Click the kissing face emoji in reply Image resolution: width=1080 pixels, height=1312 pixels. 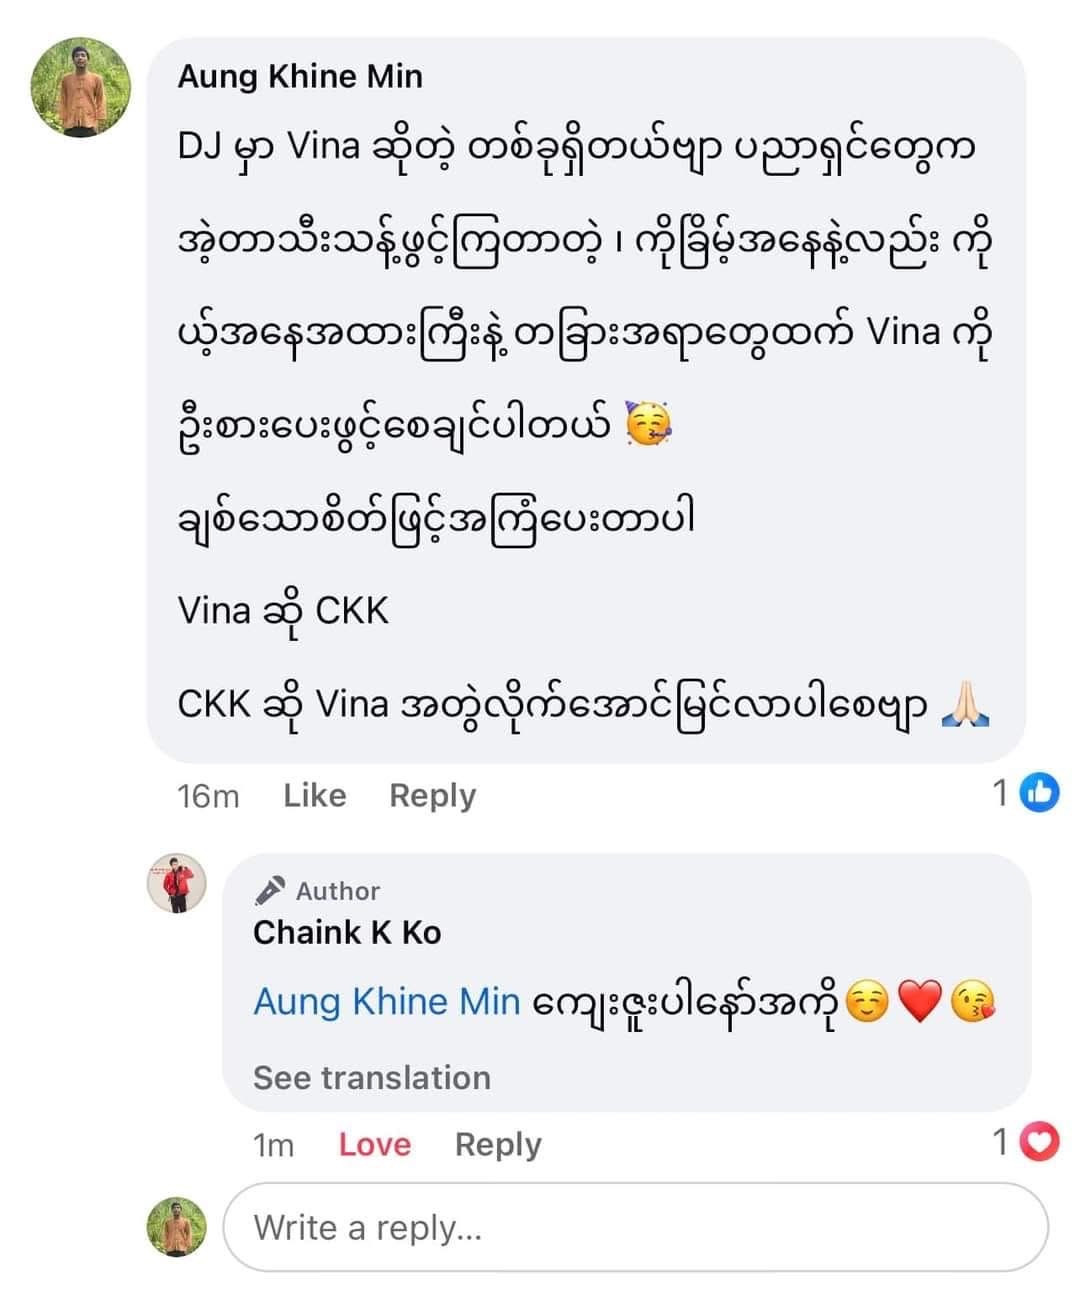click(973, 1002)
